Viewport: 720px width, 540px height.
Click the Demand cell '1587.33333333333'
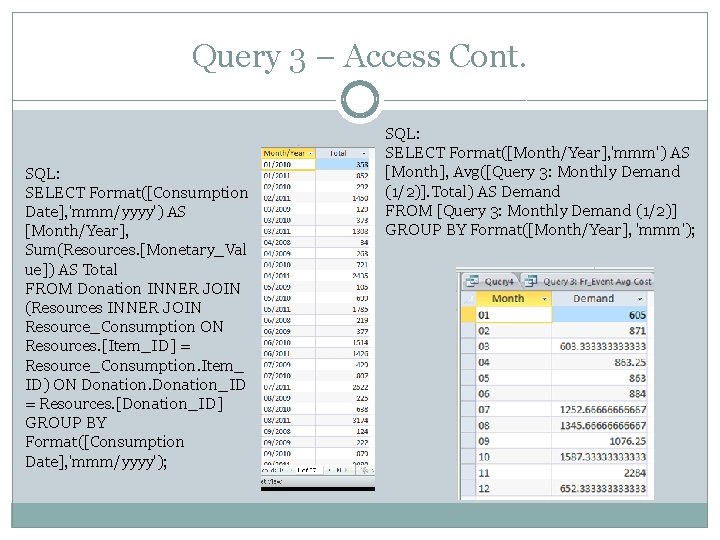(599, 457)
